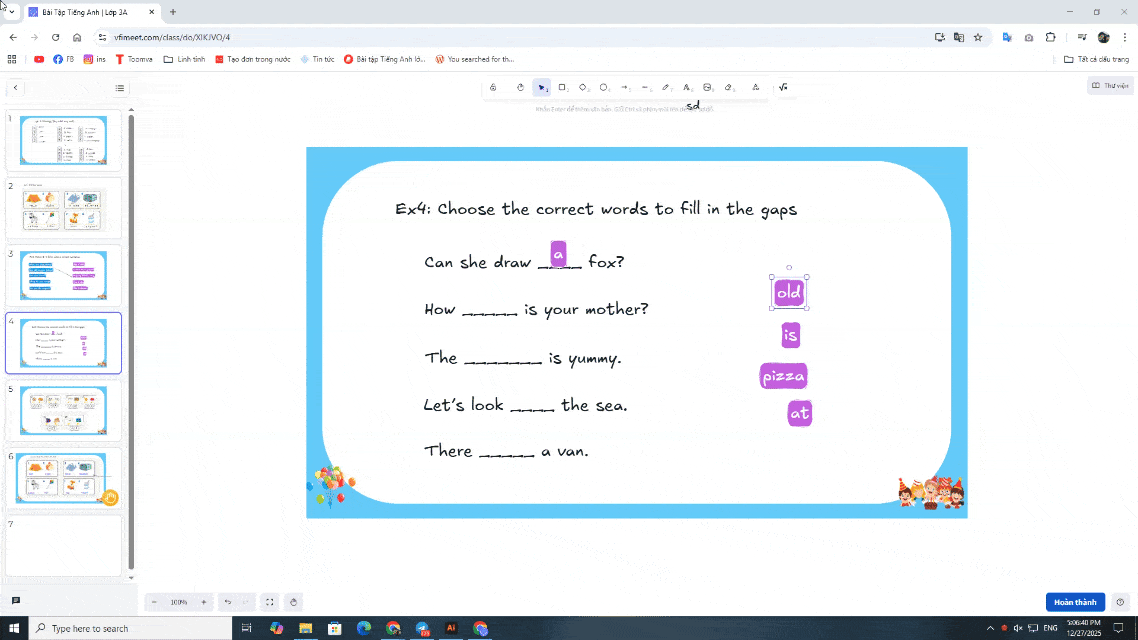Select the purple 'pizza' word block

783,376
